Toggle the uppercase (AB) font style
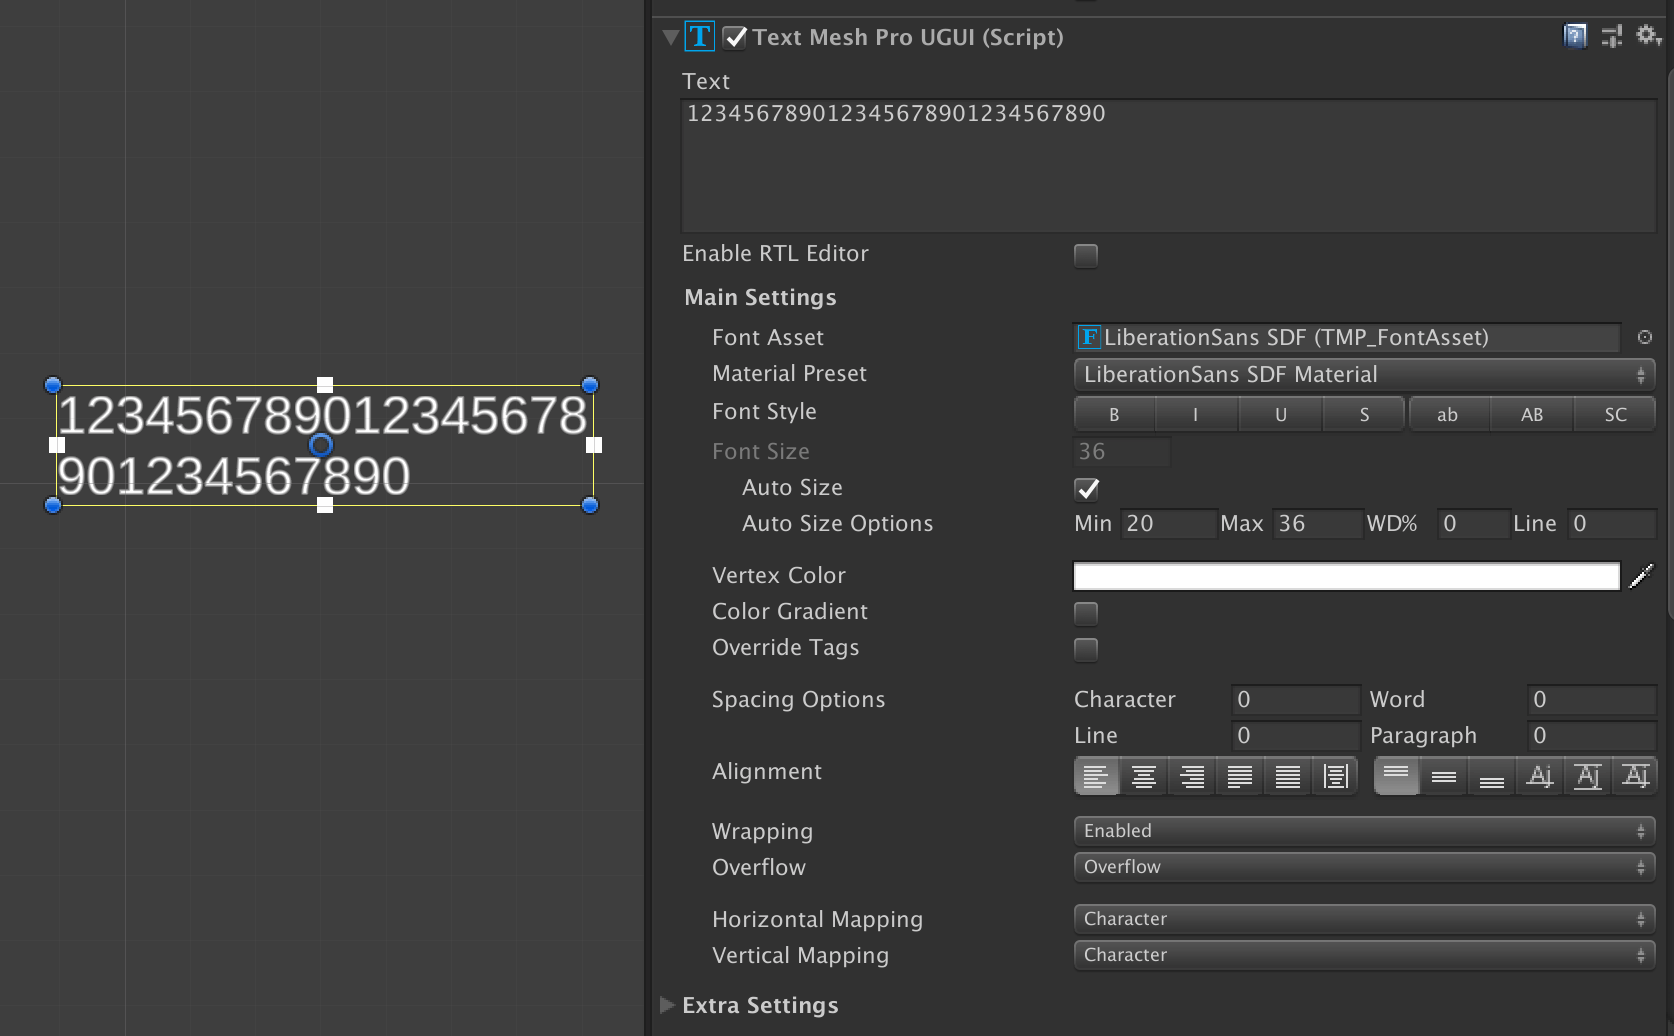Image resolution: width=1674 pixels, height=1036 pixels. [1532, 414]
